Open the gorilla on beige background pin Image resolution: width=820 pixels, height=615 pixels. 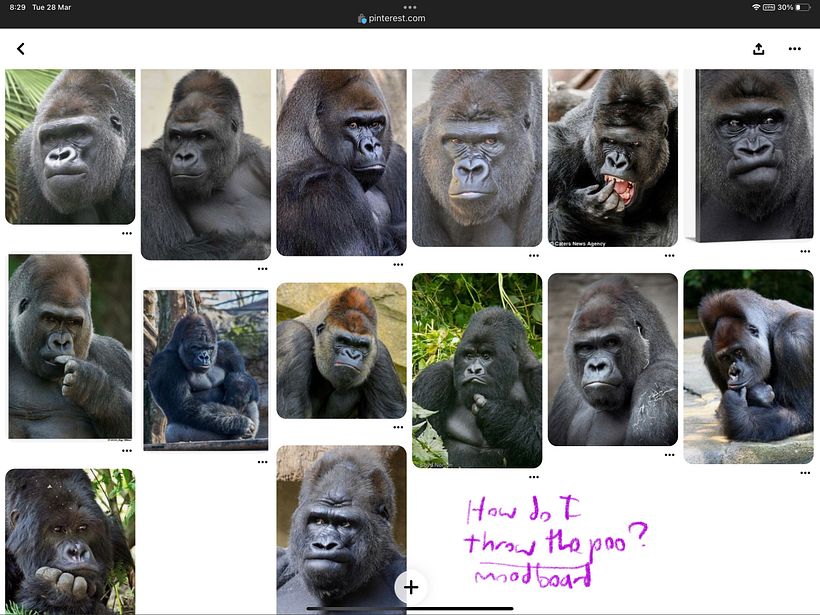(x=206, y=164)
